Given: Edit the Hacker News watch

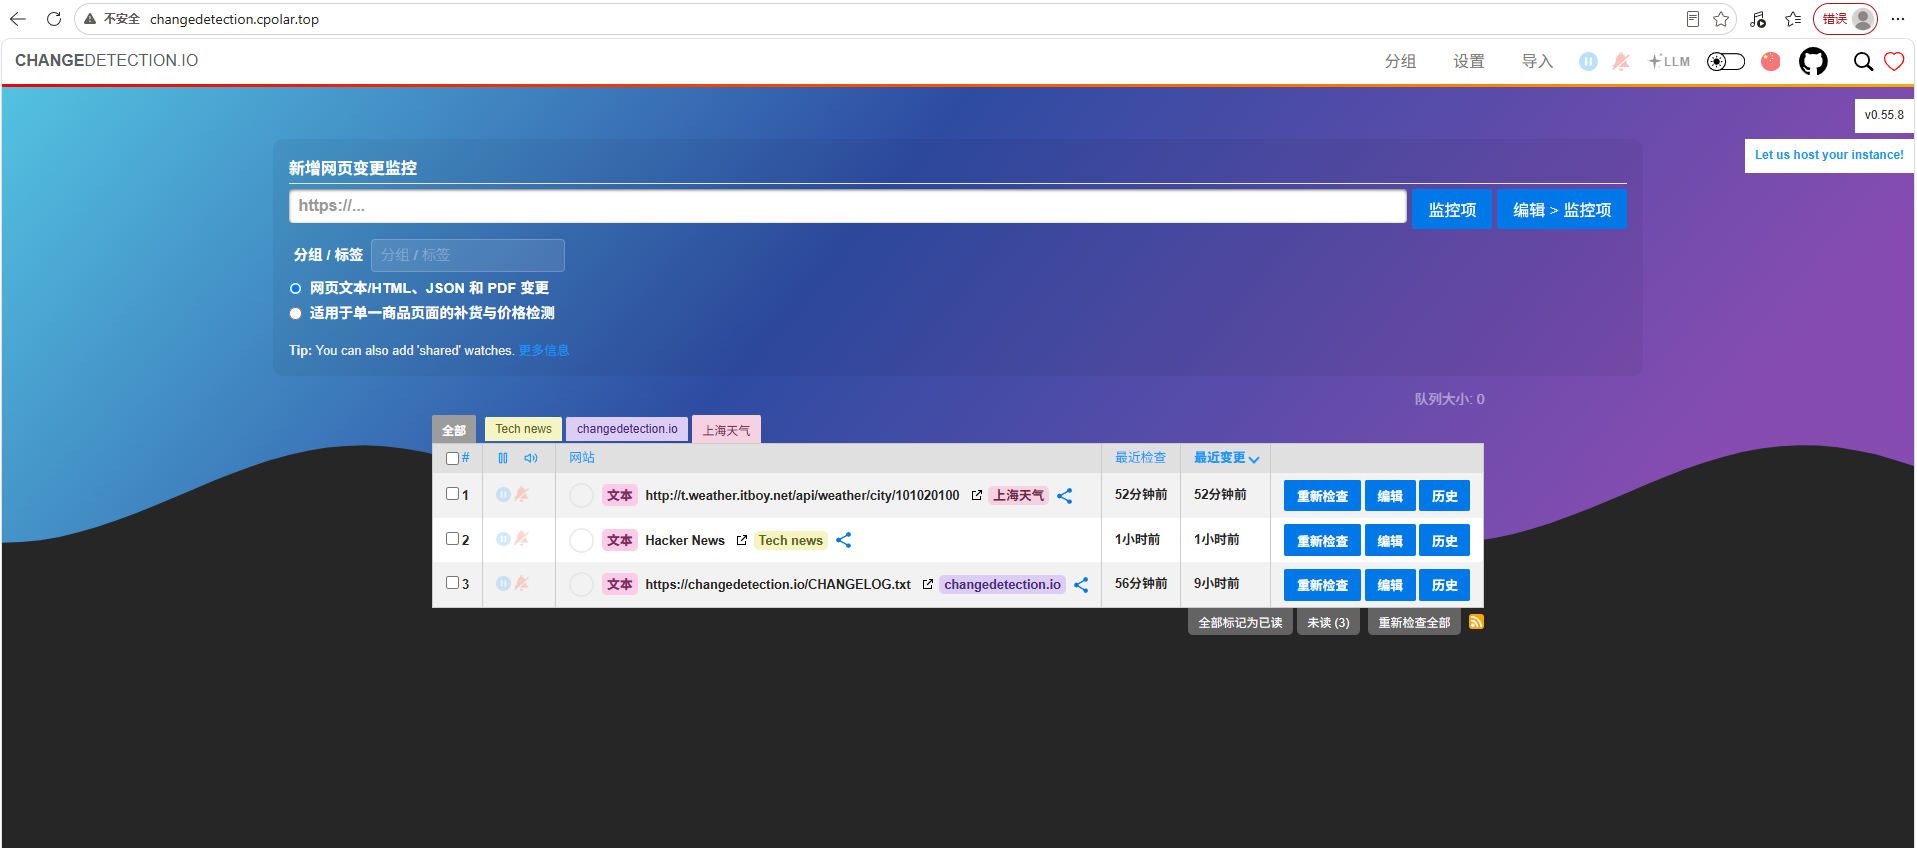Looking at the screenshot, I should click(x=1390, y=541).
